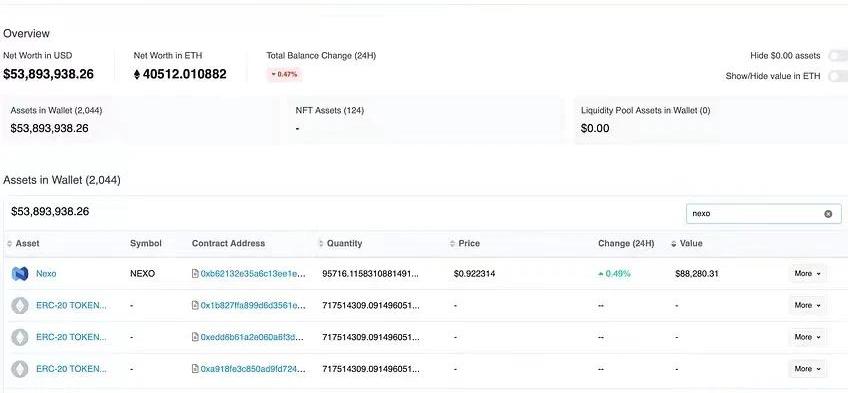The image size is (848, 393).
Task: Open the More dropdown for 0xa918fe3c token row
Action: point(807,369)
